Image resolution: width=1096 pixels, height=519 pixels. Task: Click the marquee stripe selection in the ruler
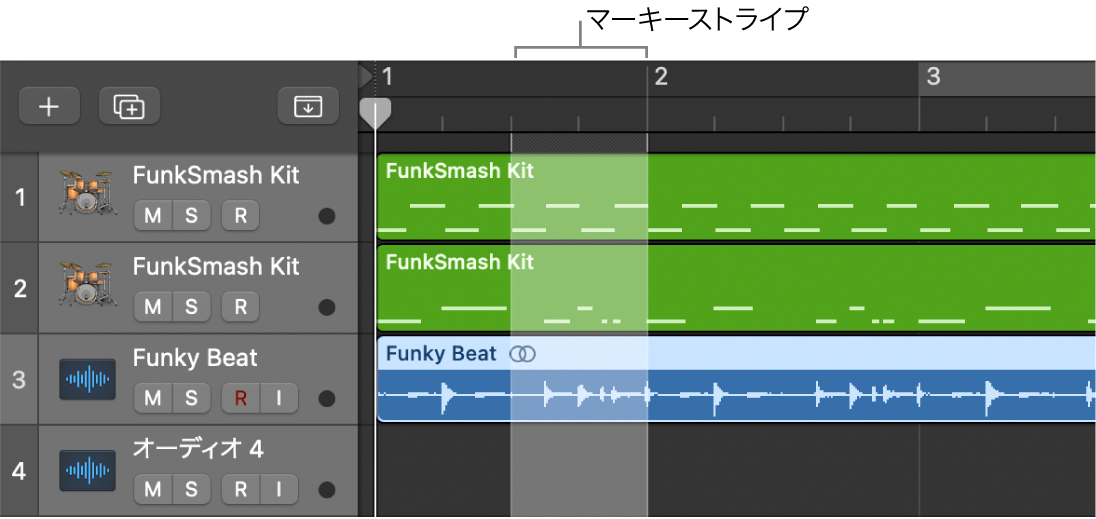point(579,142)
